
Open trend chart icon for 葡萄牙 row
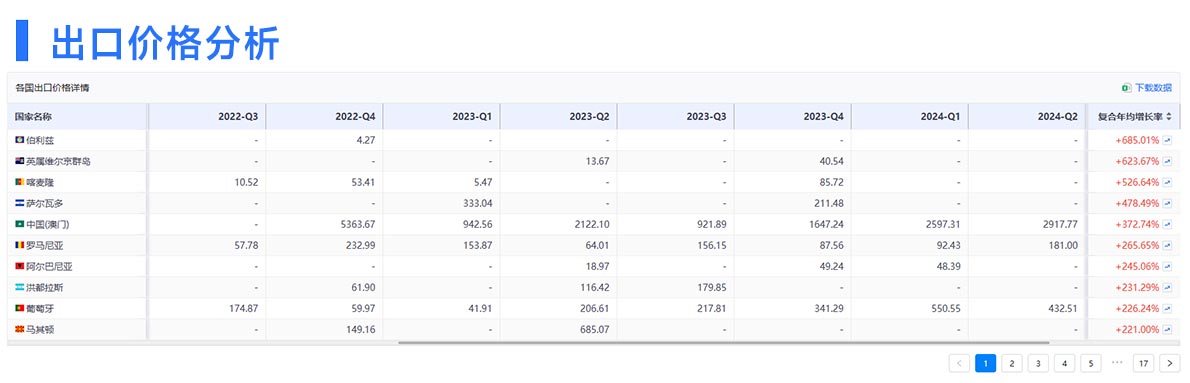[x=1168, y=309]
